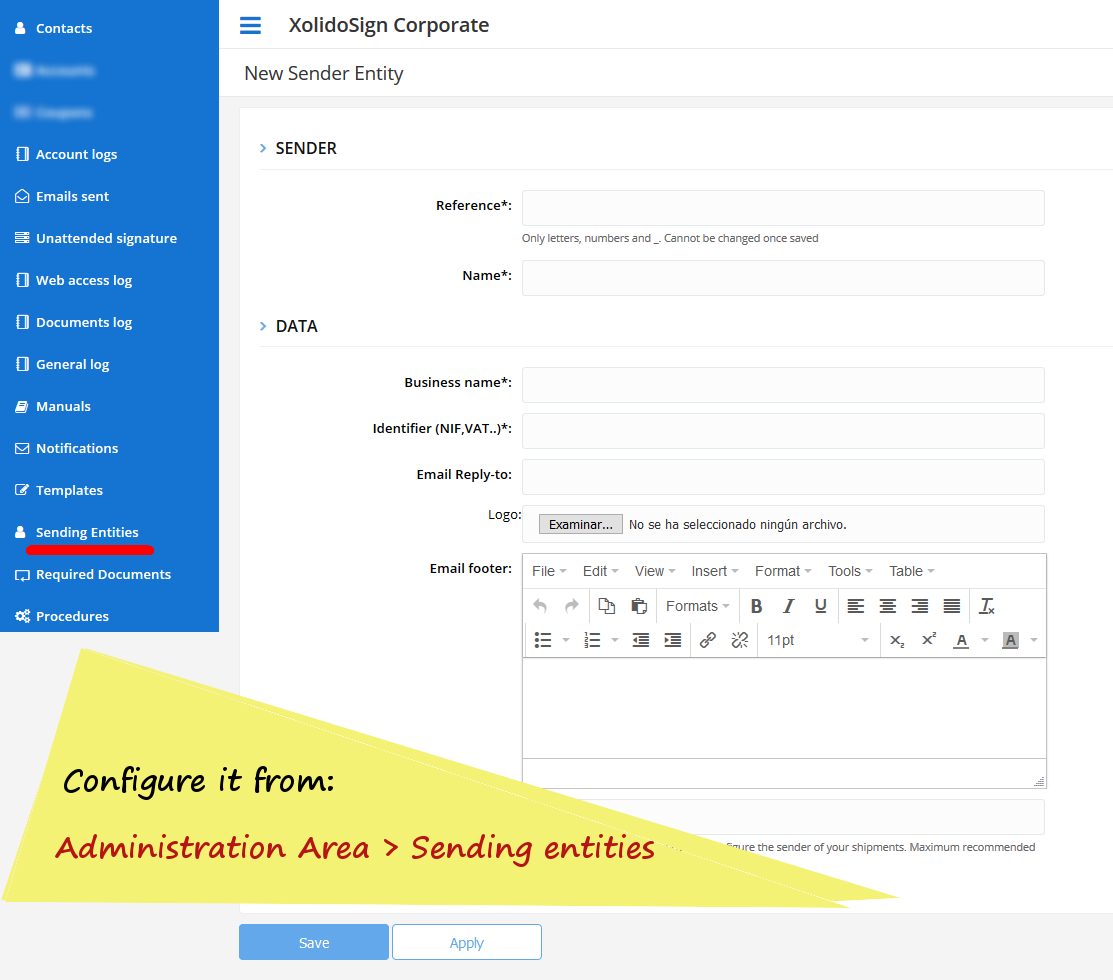
Task: Align text right in editor
Action: 920,606
